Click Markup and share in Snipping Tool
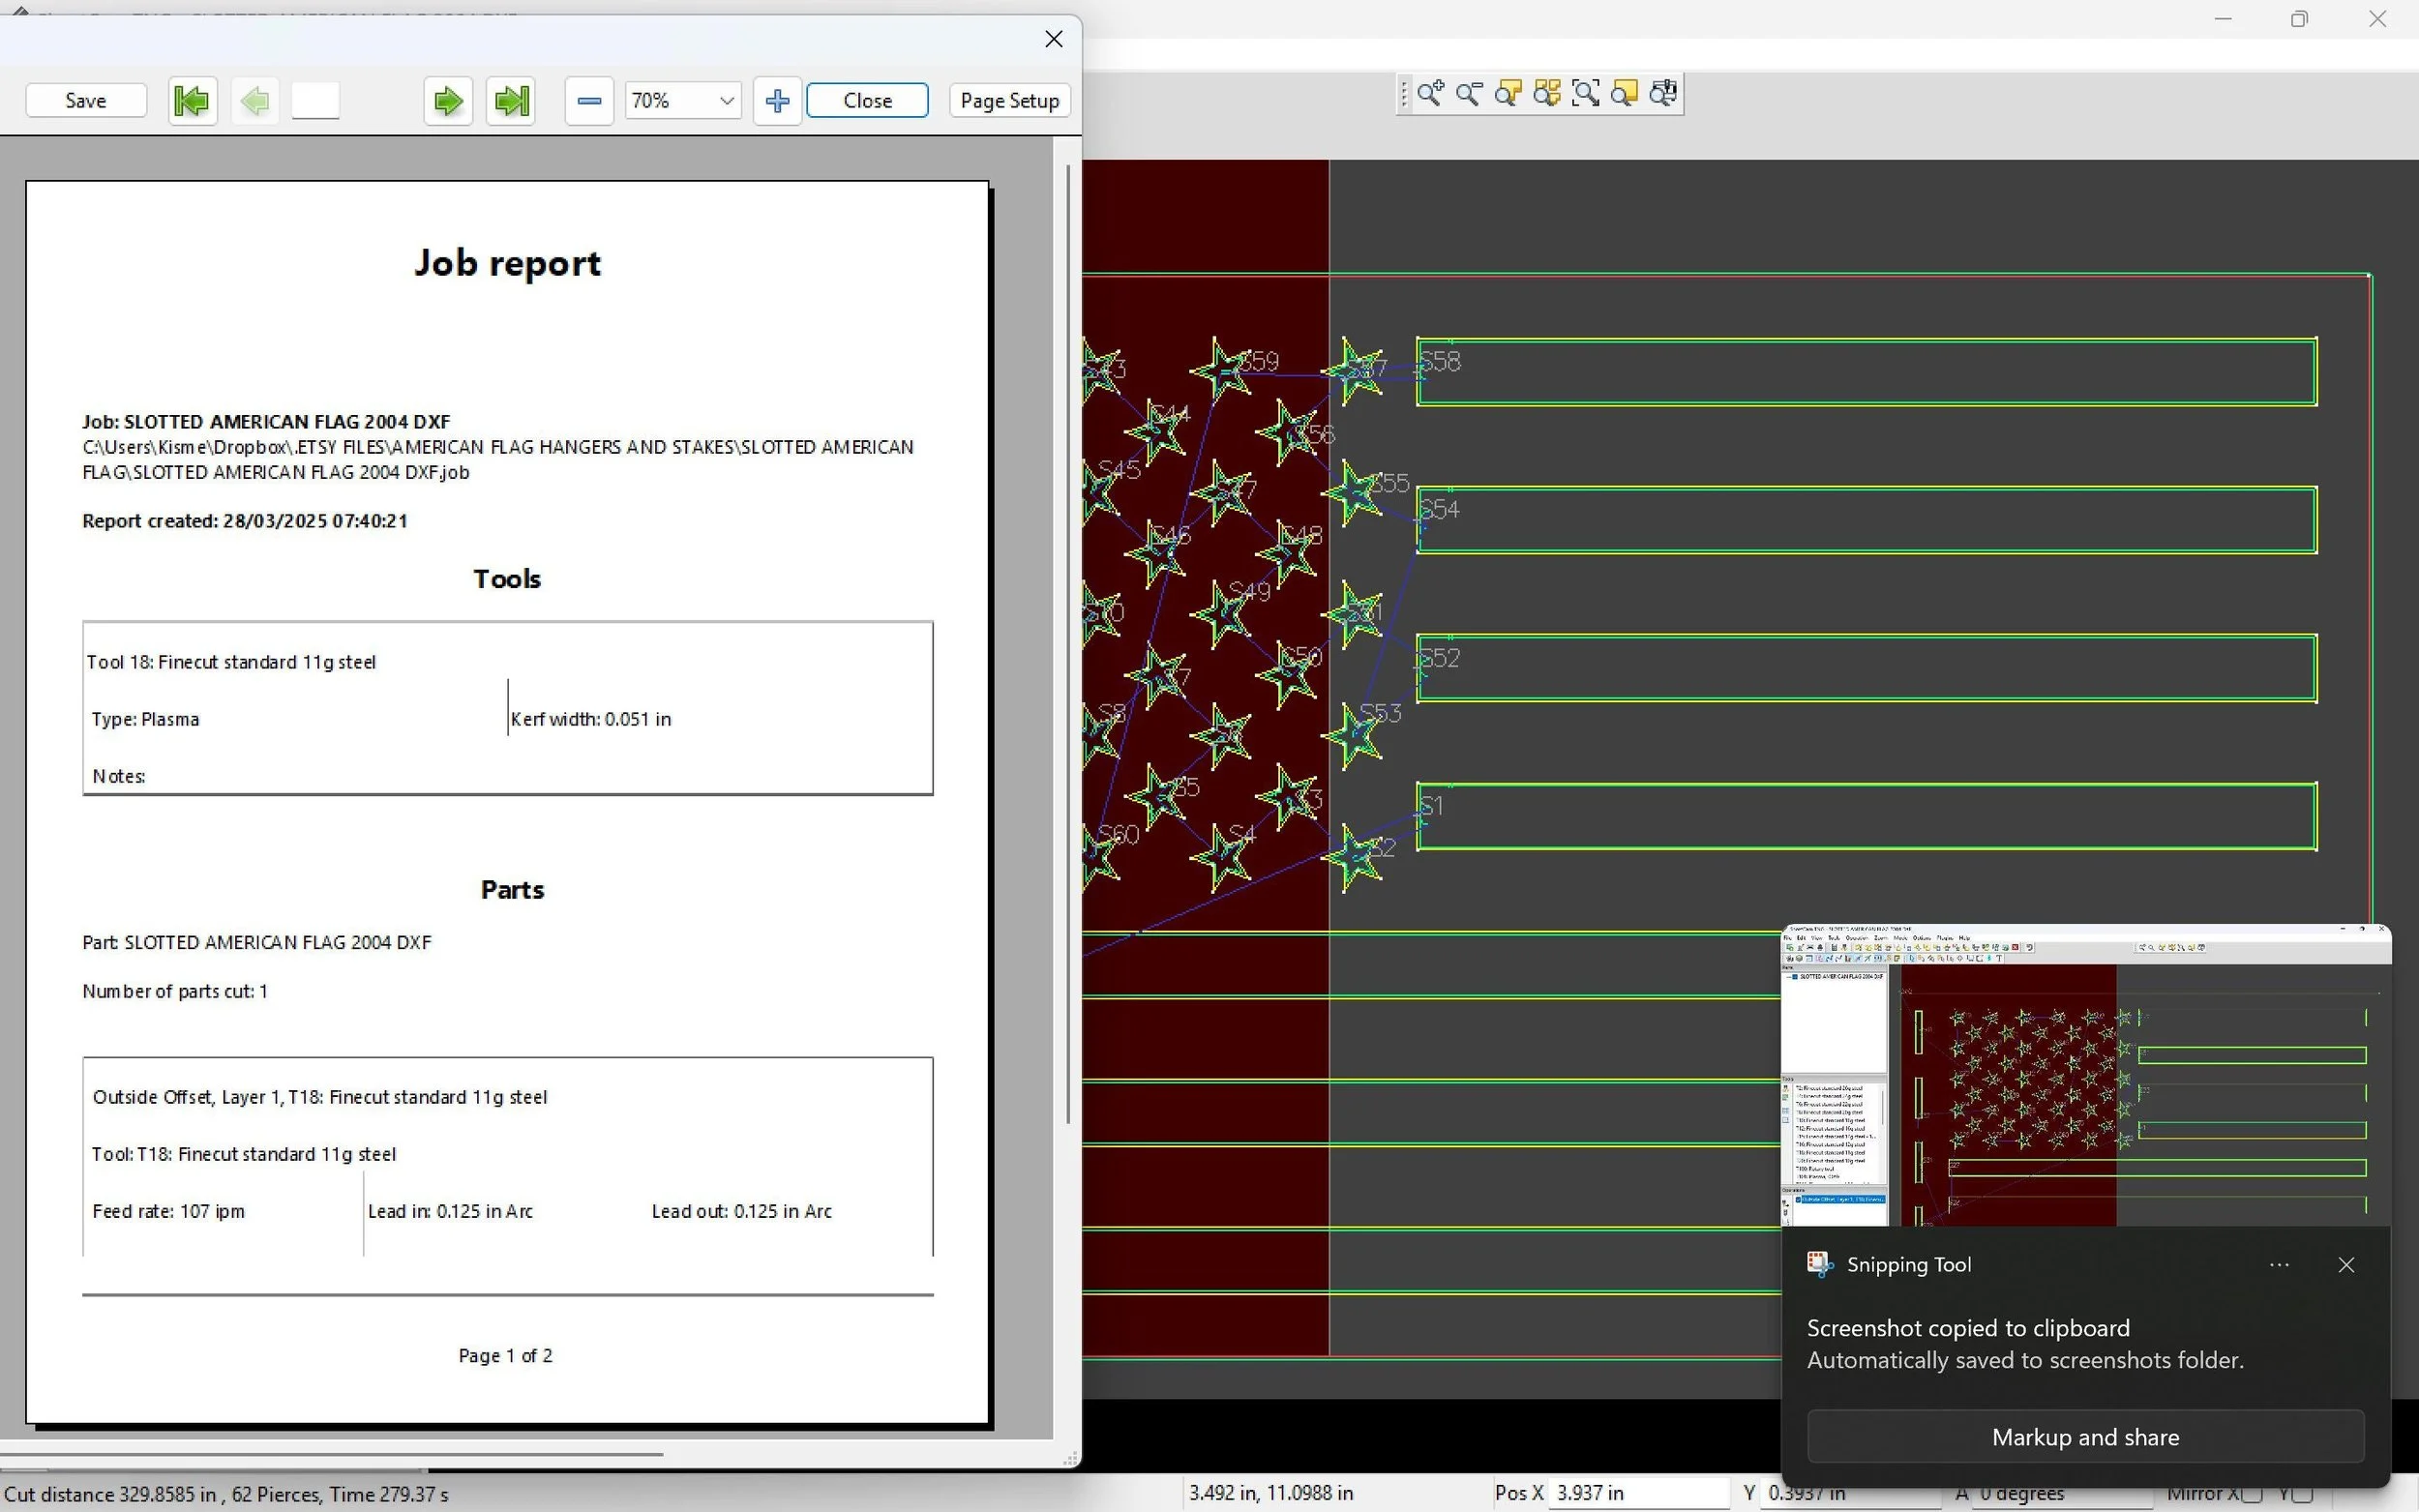The image size is (2419, 1512). pyautogui.click(x=2085, y=1437)
